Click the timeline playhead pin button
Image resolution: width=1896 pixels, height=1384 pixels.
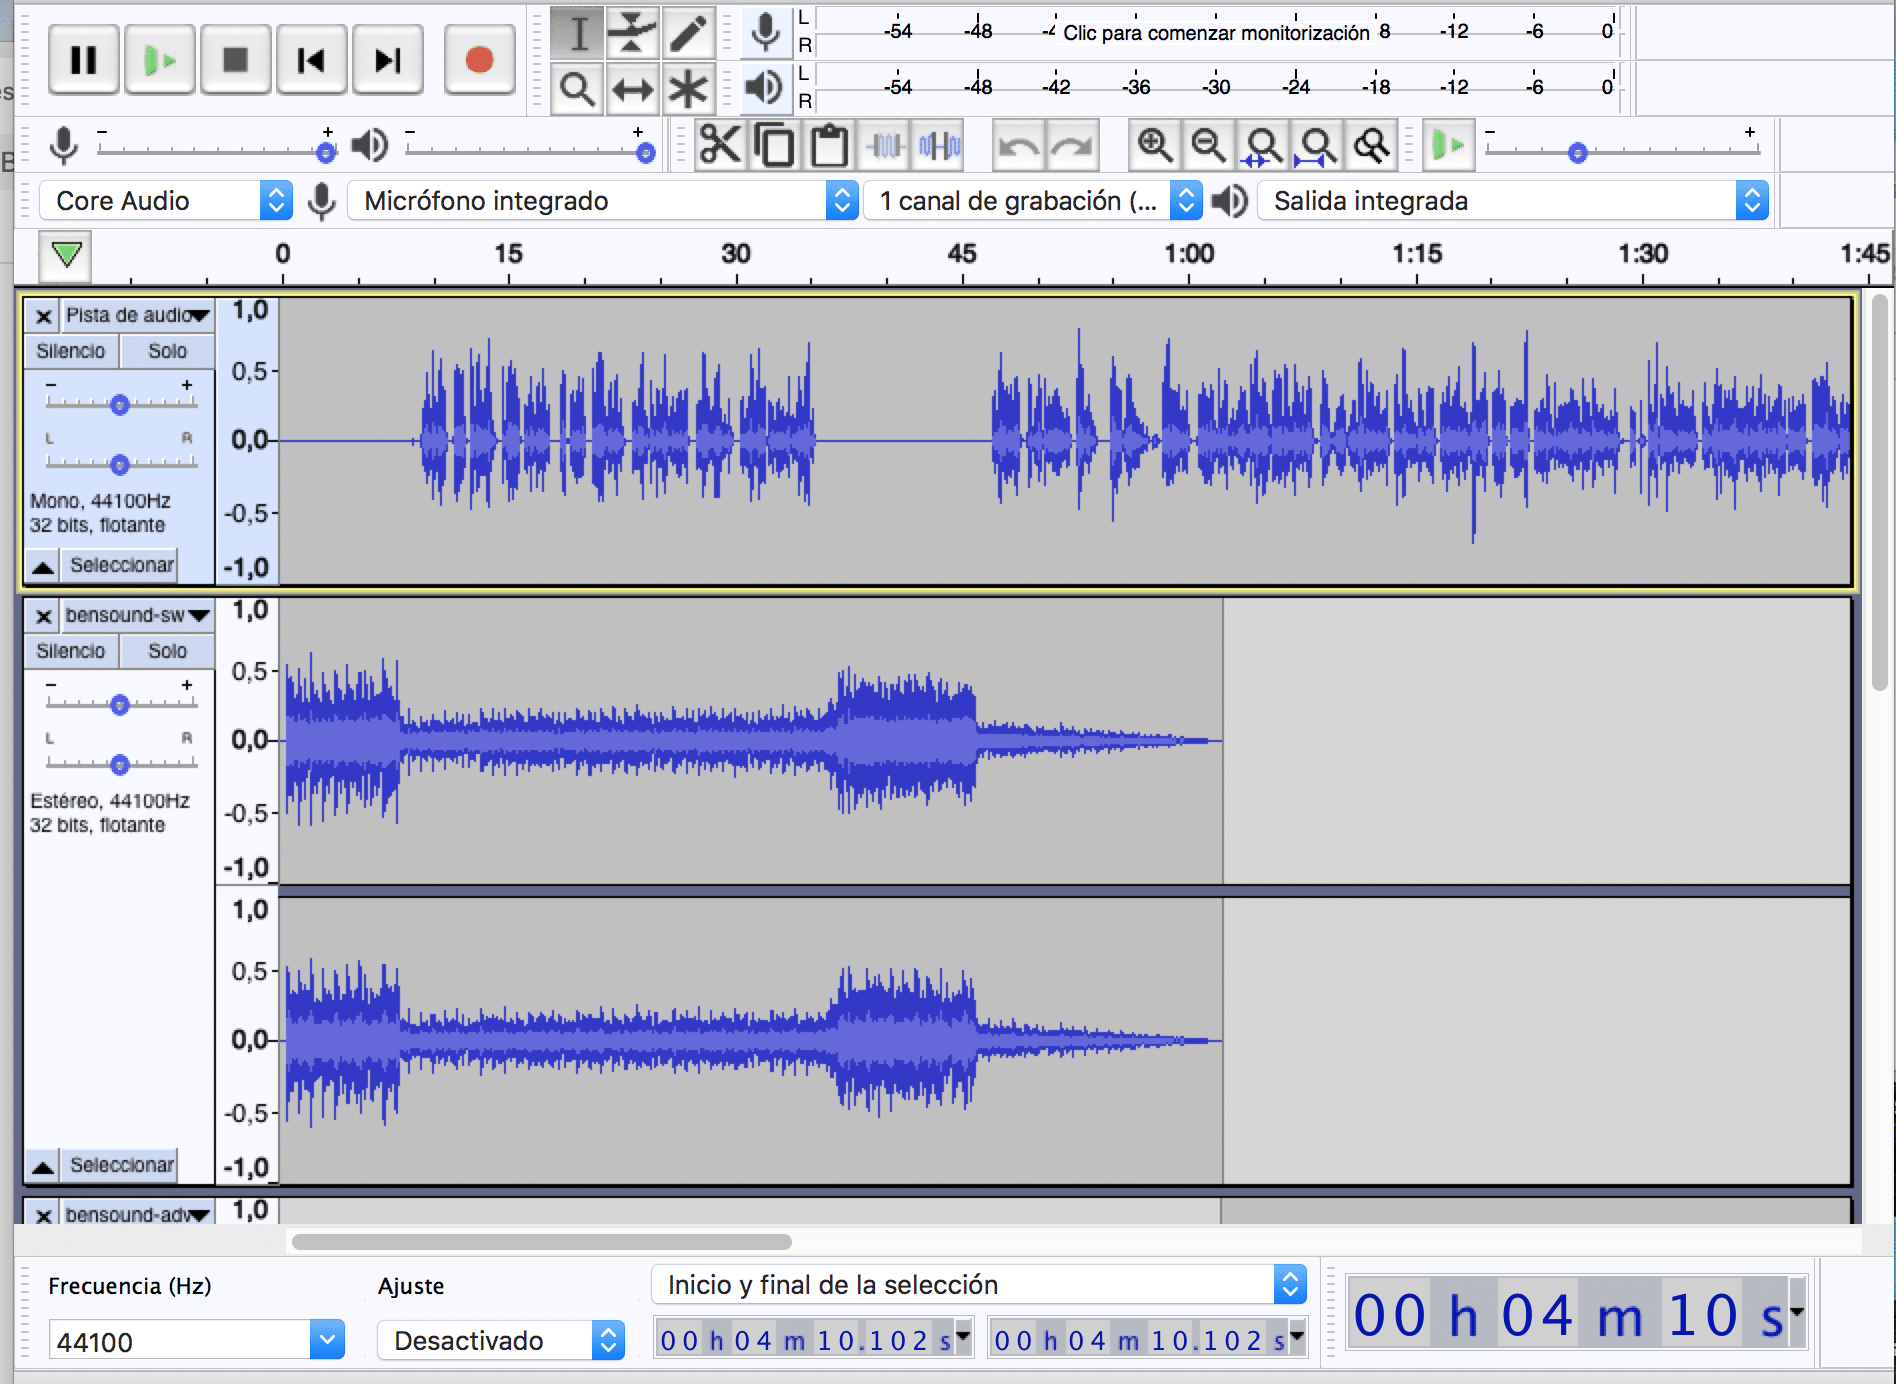pos(65,255)
